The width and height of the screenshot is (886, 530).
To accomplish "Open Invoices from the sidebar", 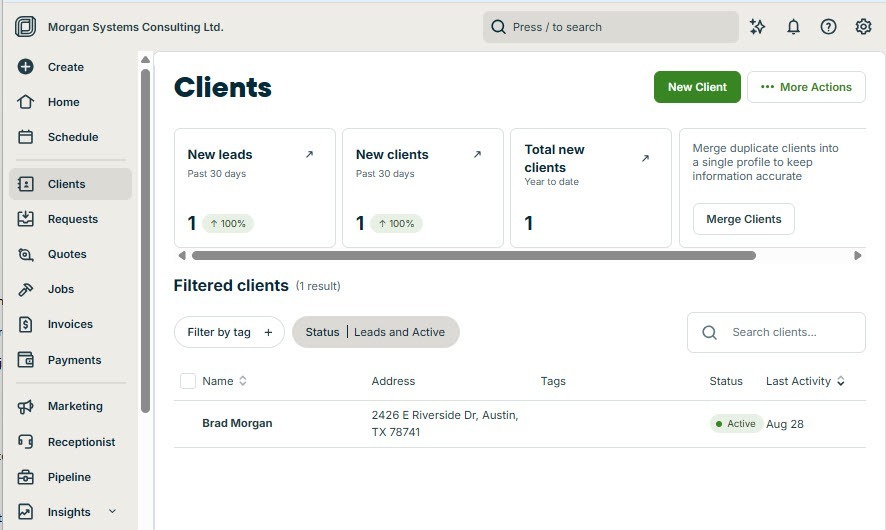I will pos(70,324).
